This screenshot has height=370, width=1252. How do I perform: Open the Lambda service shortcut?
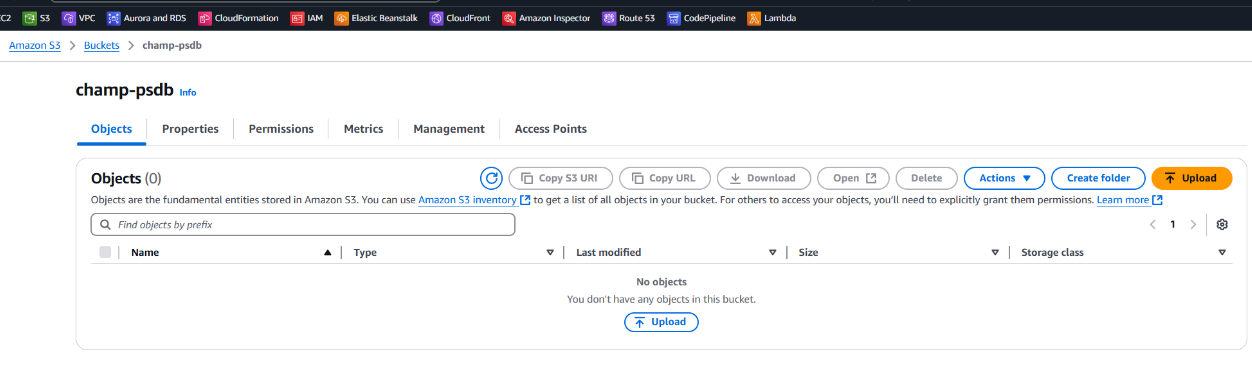click(x=772, y=17)
